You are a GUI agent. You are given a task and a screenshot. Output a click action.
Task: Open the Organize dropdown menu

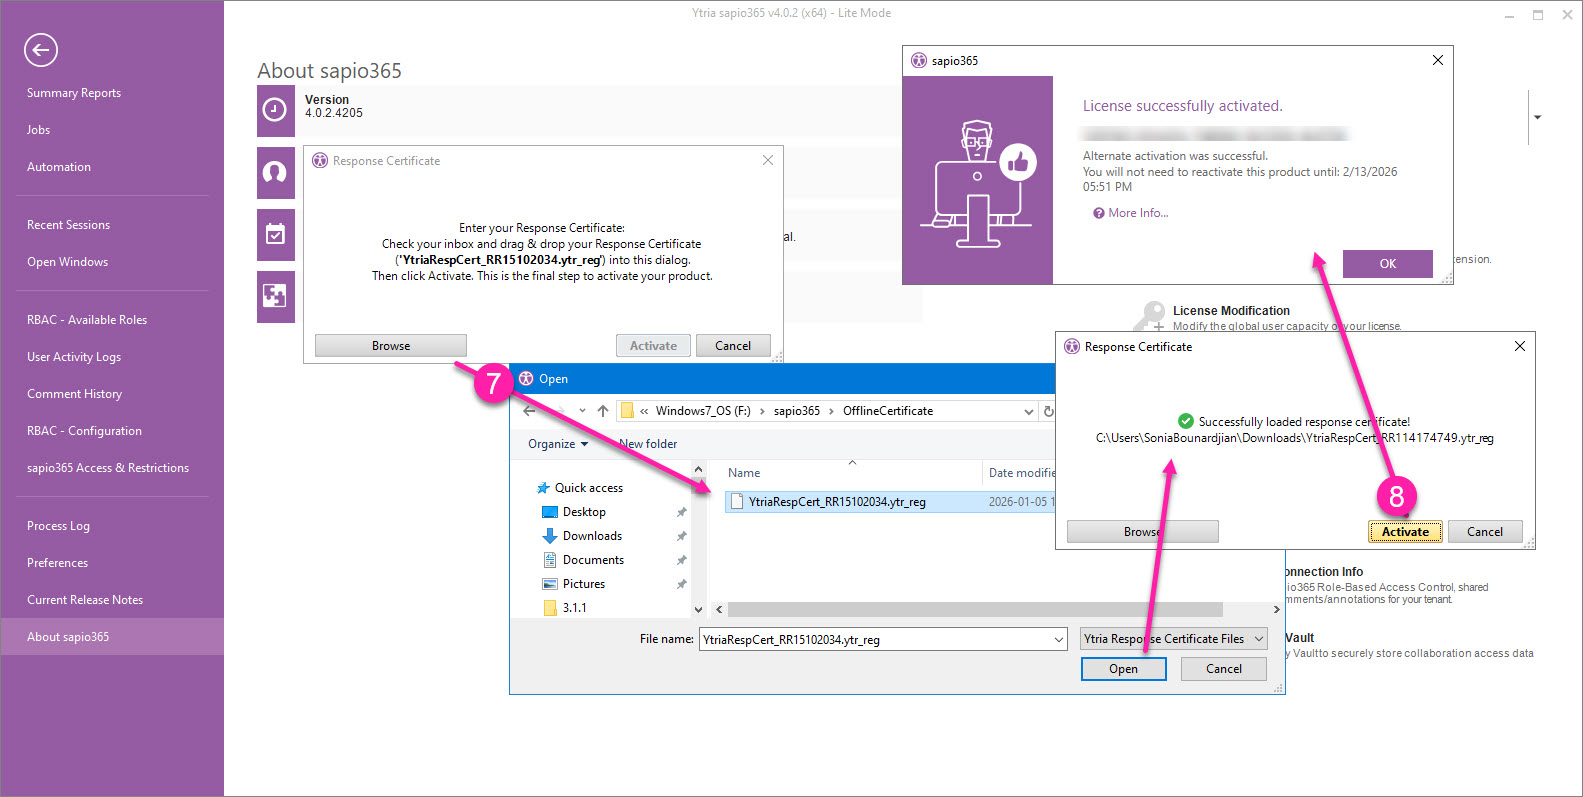(x=558, y=444)
